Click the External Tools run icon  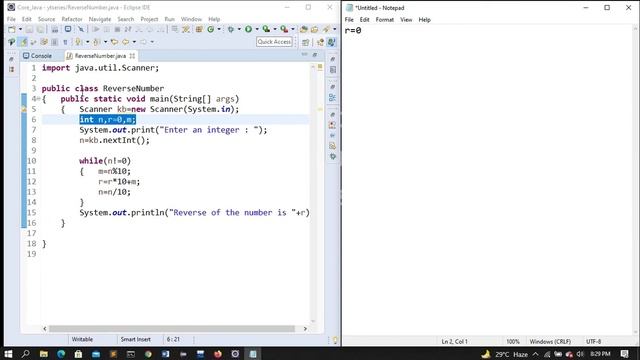284,29
